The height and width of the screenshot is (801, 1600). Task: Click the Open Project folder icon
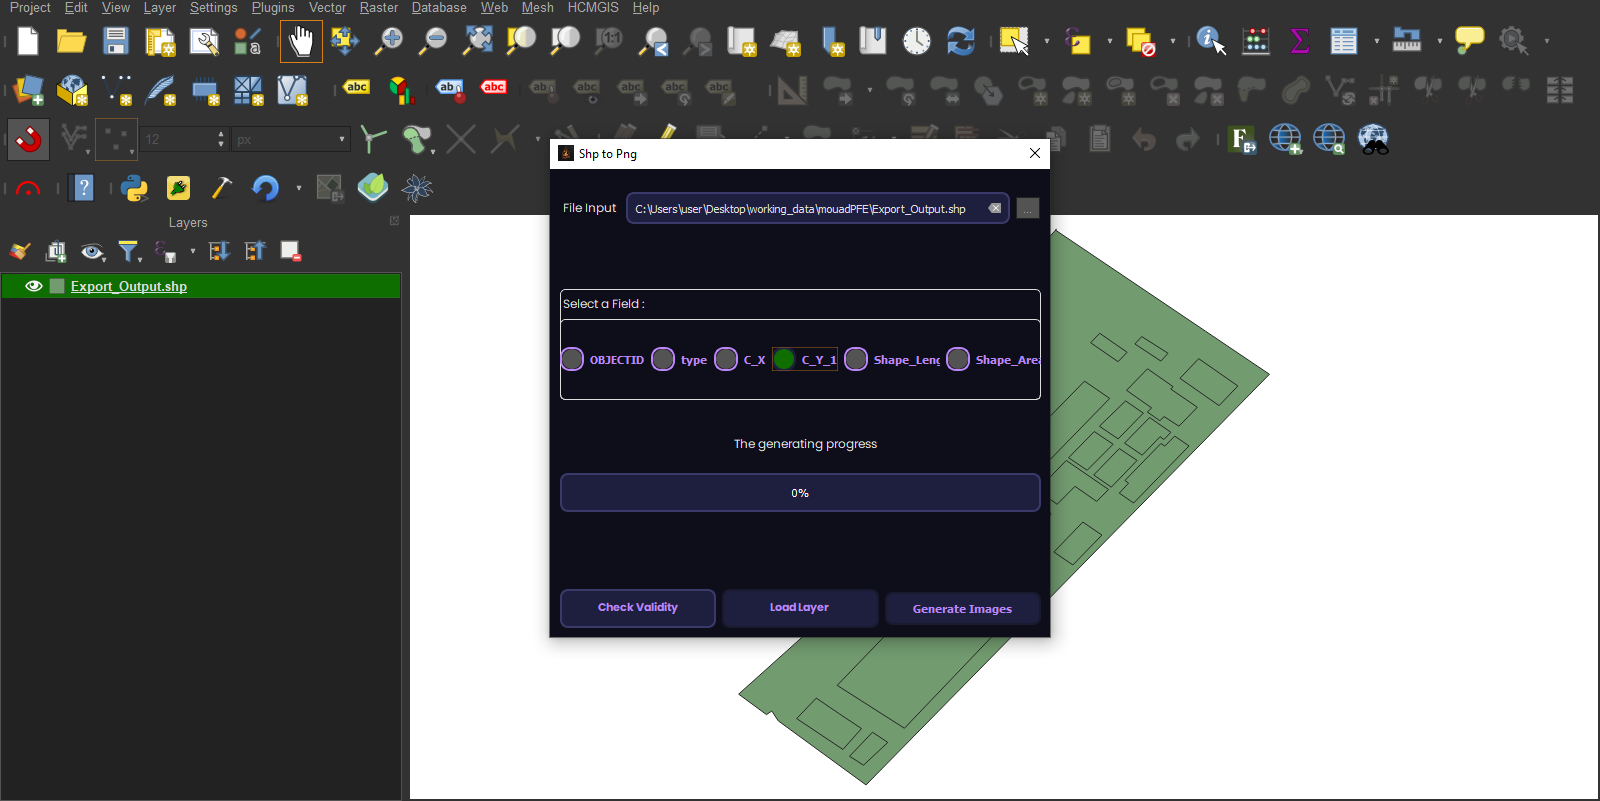(71, 41)
